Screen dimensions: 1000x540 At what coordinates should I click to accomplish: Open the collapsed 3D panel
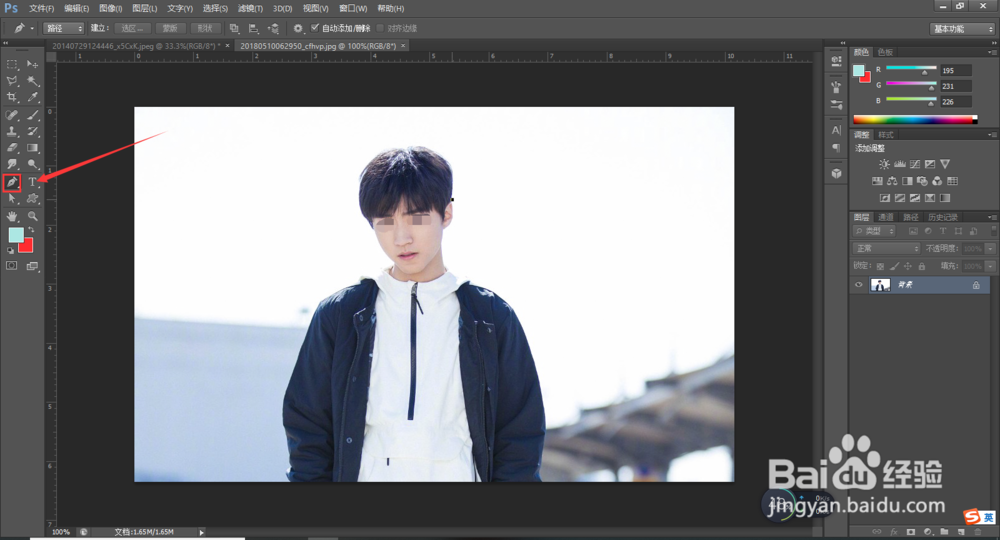(836, 173)
